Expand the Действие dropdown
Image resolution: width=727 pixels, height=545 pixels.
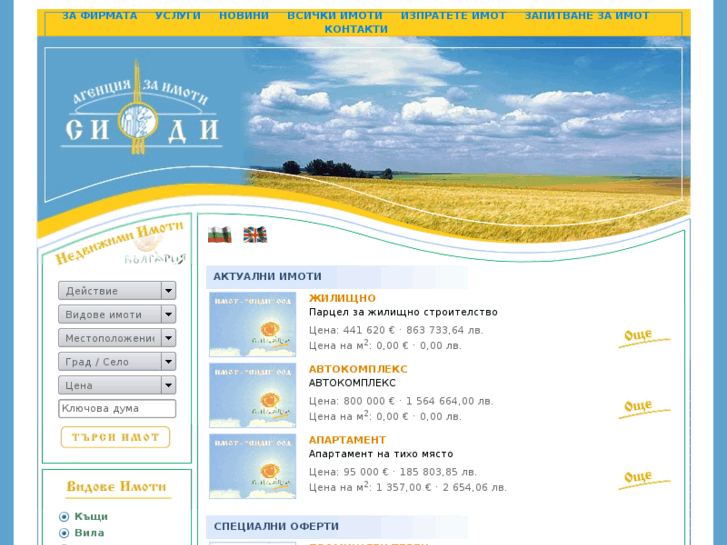[x=117, y=291]
